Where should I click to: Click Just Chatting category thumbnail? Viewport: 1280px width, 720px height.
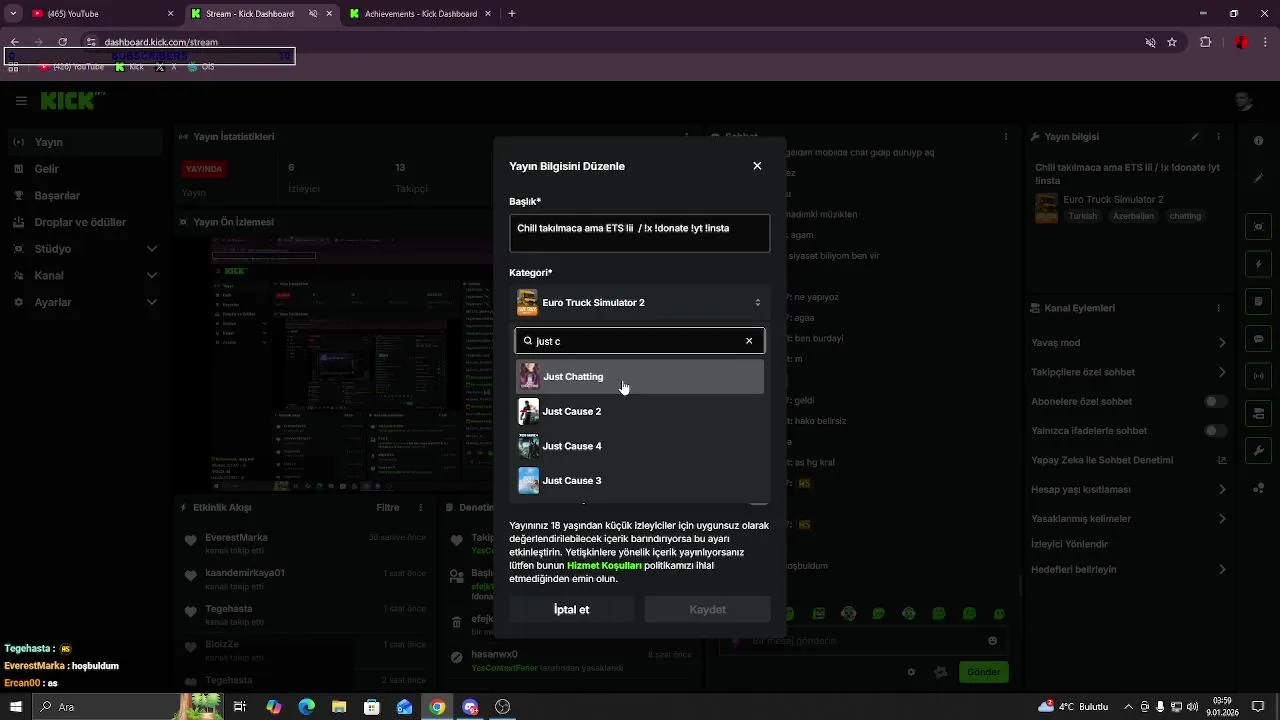click(x=529, y=377)
